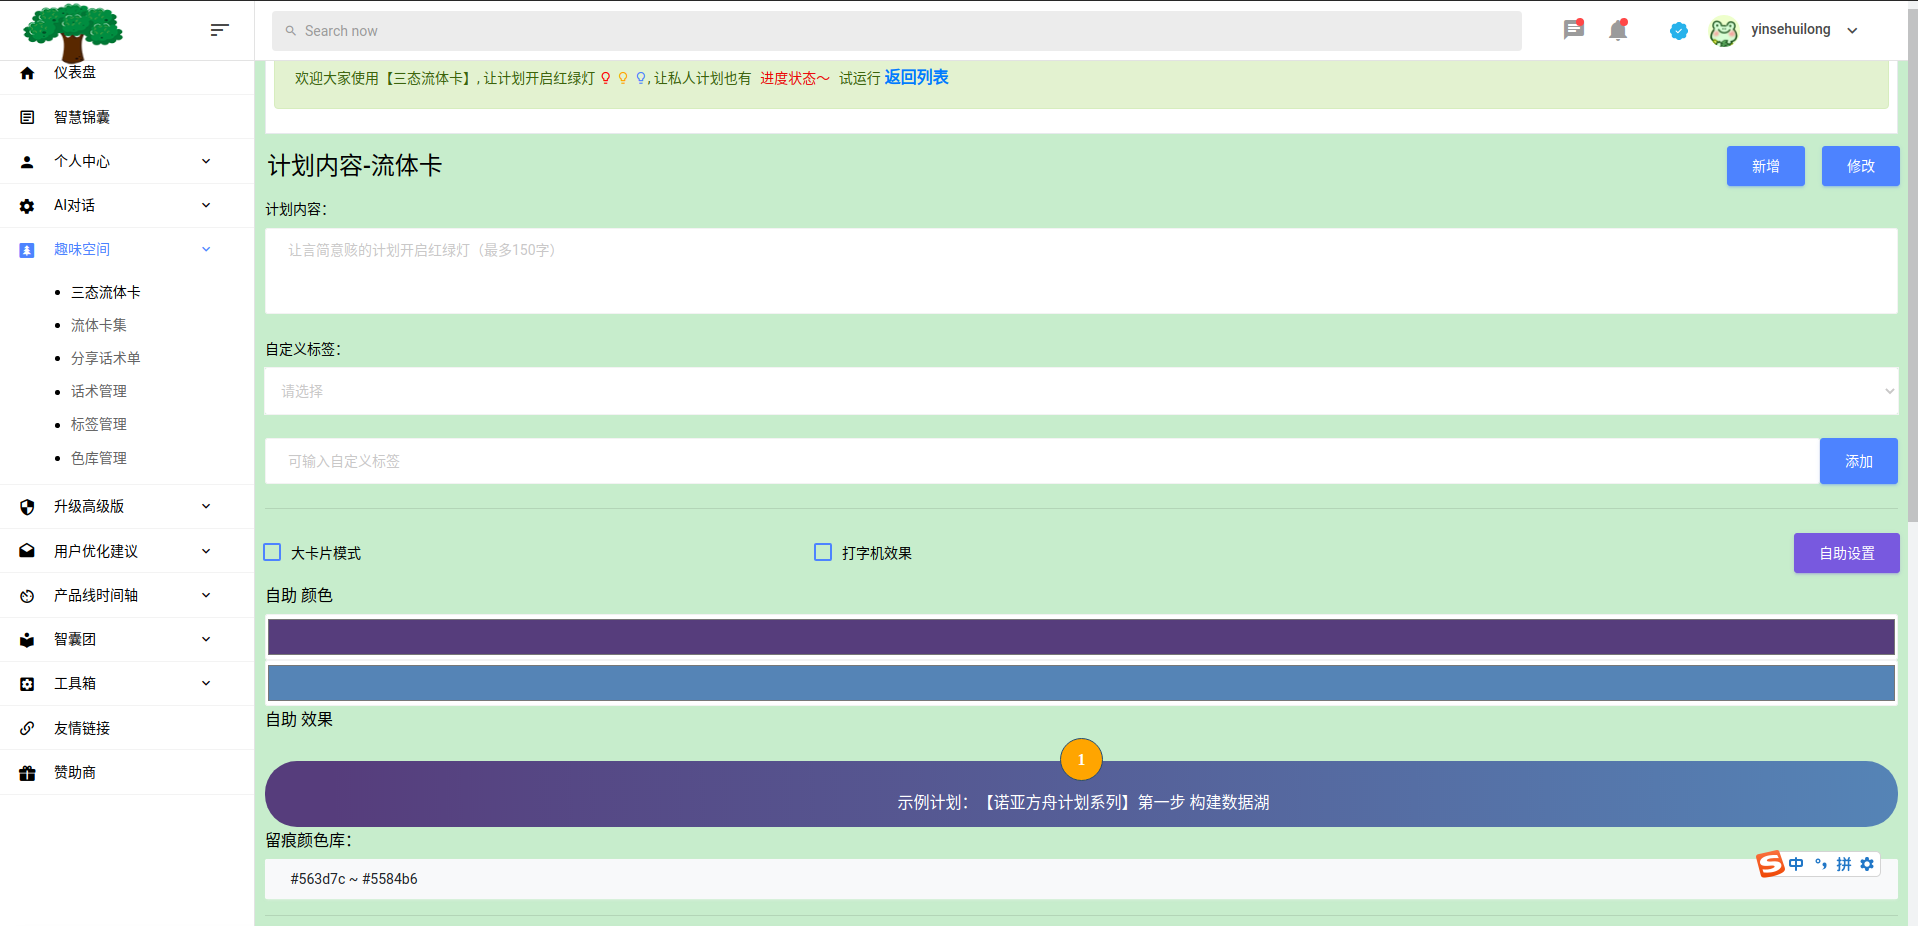This screenshot has width=1918, height=926.
Task: Click the page vertical scrollbar
Action: point(1912,265)
